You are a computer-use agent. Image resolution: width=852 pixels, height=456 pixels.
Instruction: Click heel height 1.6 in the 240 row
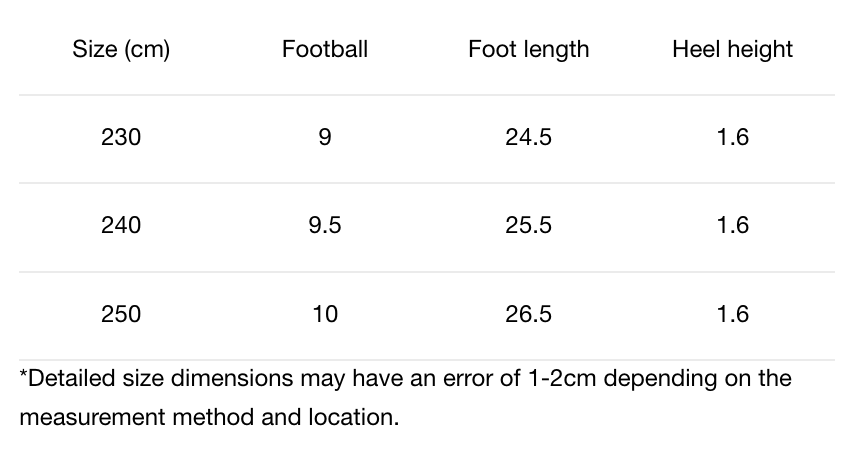point(732,226)
